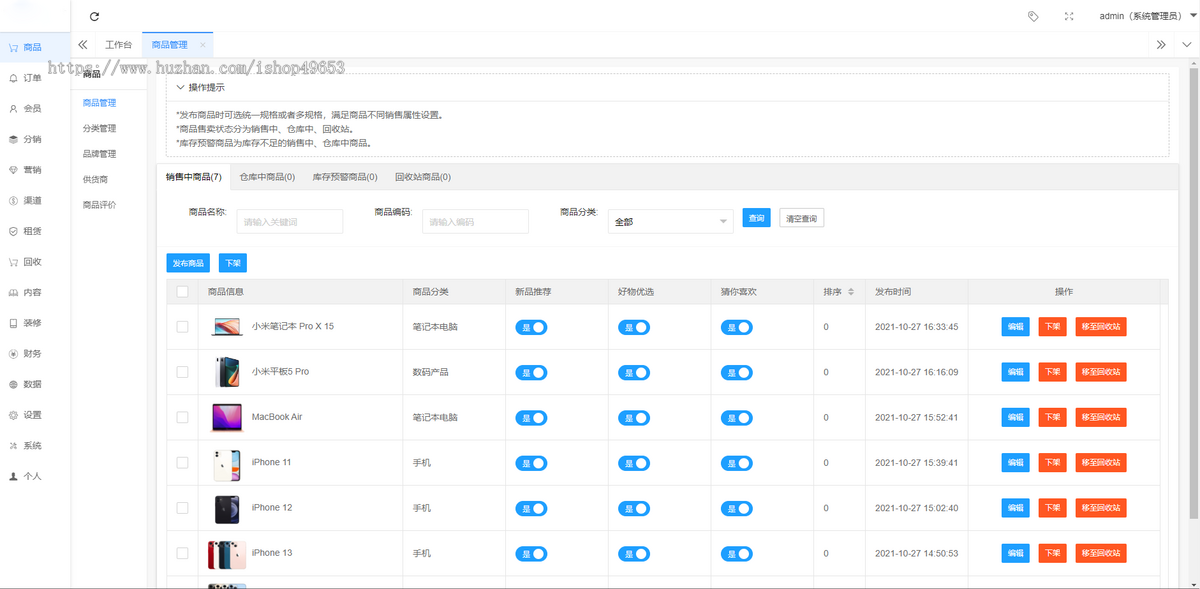Image resolution: width=1200 pixels, height=589 pixels.
Task: Click the refresh icon in top bar
Action: point(95,17)
